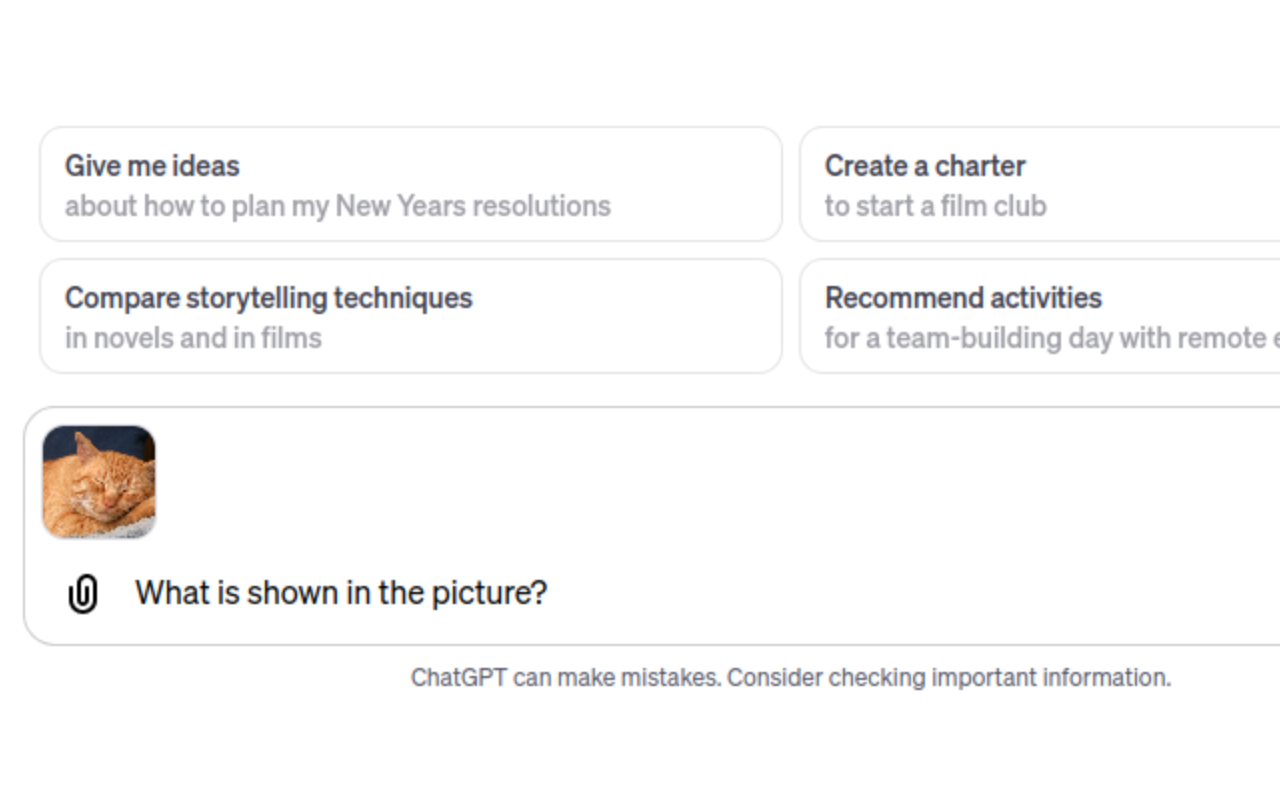The width and height of the screenshot is (1280, 800).
Task: Click the "Consider checking important information" sentence
Action: click(948, 678)
